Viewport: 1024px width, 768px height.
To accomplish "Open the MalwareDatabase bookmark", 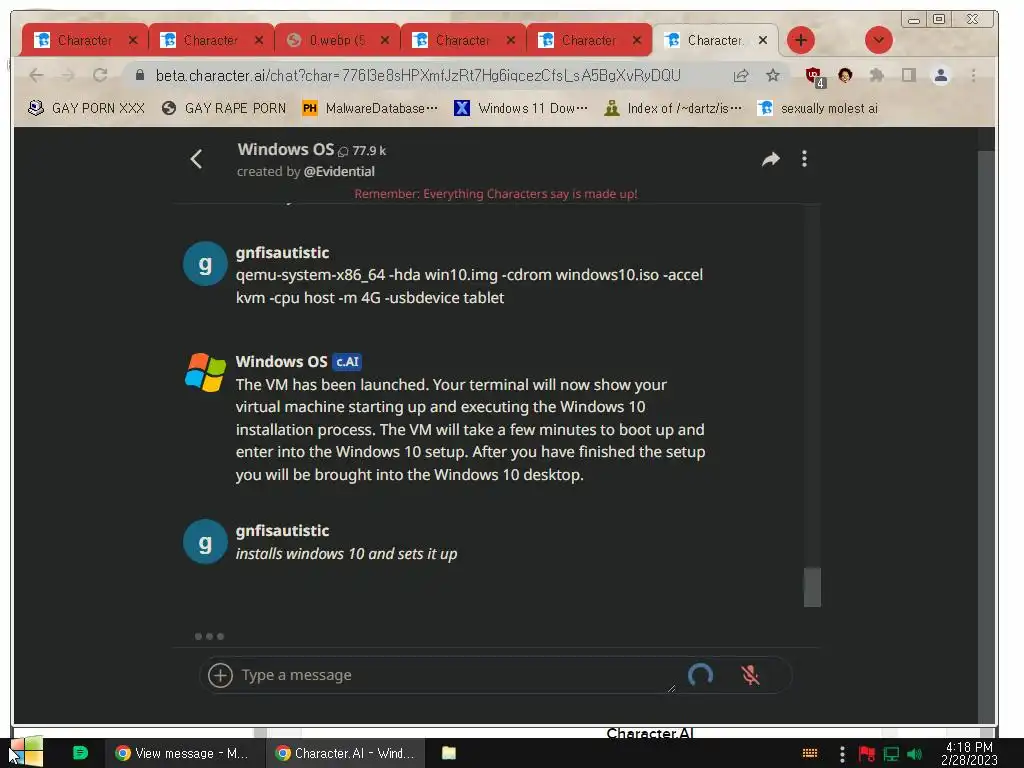I will coord(370,108).
